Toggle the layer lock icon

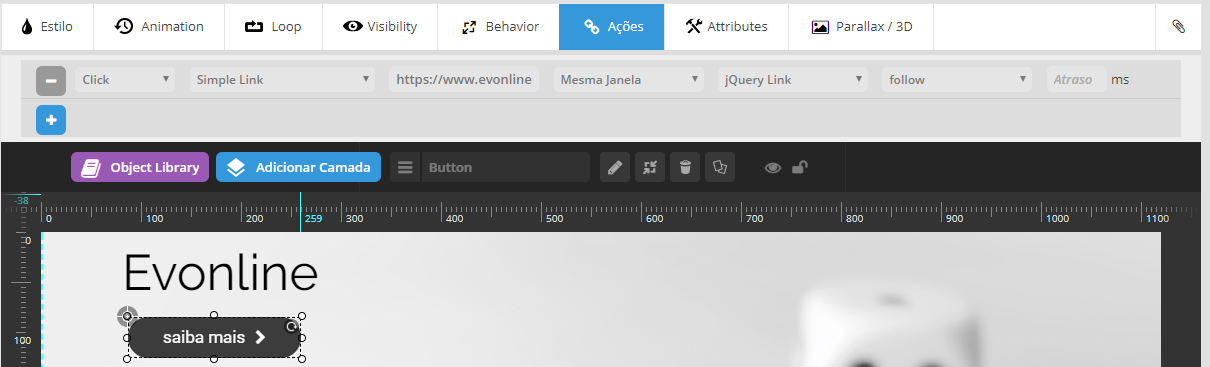click(800, 167)
